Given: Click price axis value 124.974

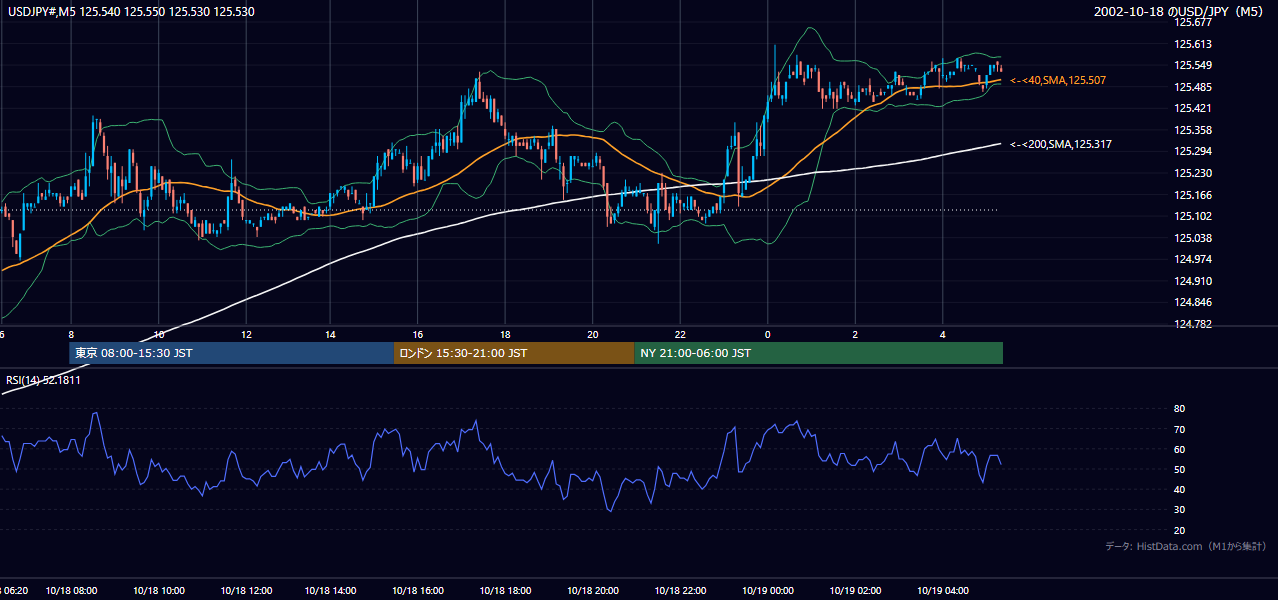Looking at the screenshot, I should click(x=1193, y=259).
